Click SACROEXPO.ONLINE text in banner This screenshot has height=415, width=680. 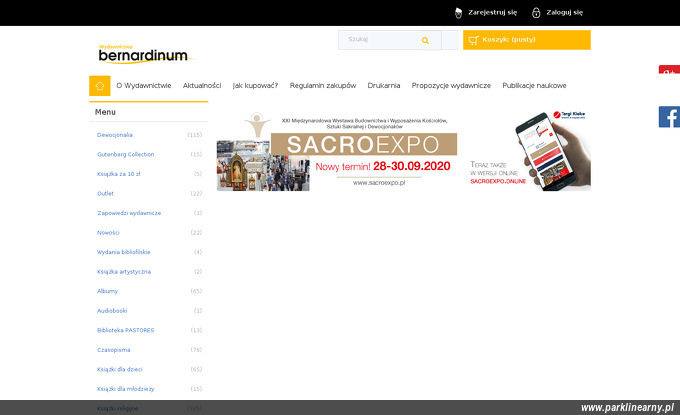point(498,181)
